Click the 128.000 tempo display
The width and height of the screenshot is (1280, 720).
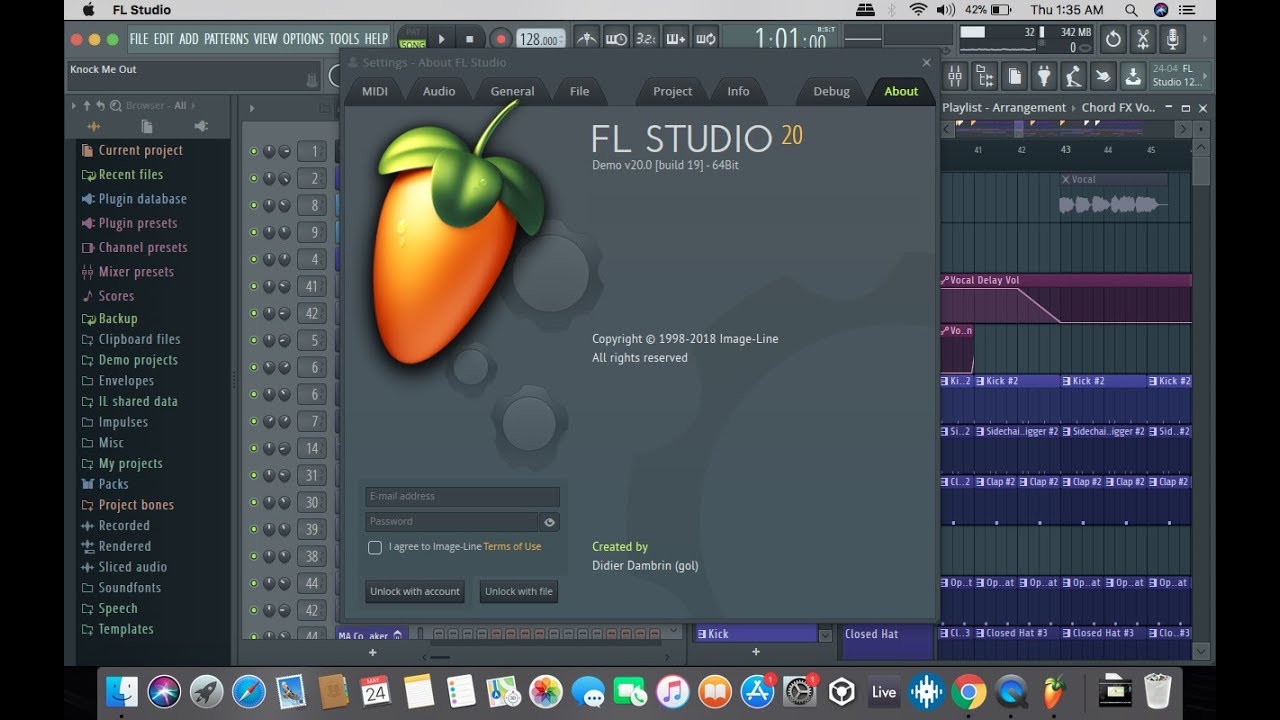click(x=541, y=39)
